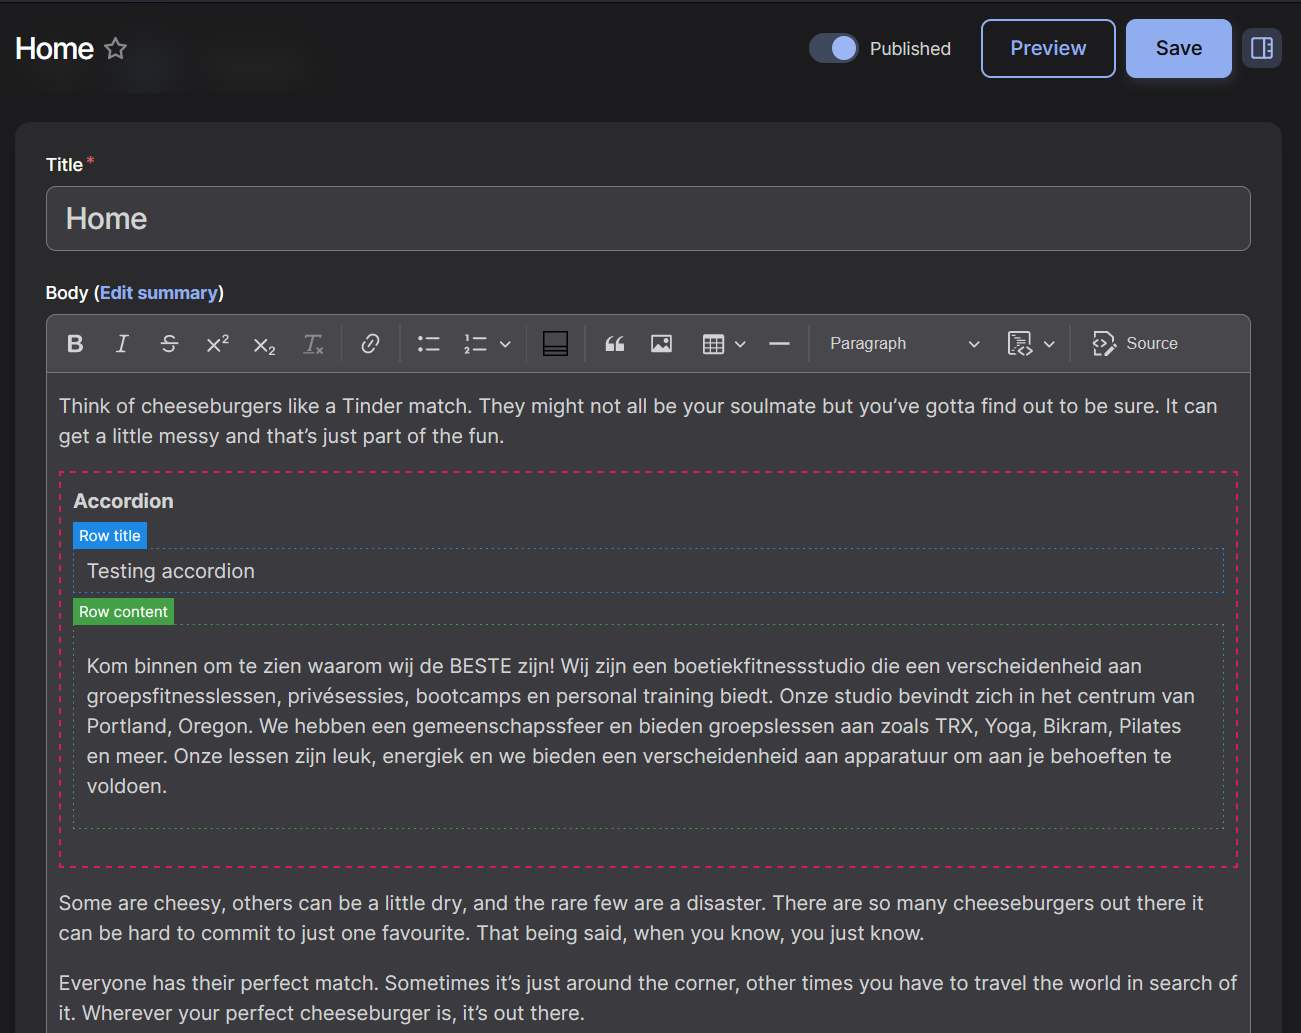Open the Paragraph style dropdown
This screenshot has height=1033, width=1301.
tap(900, 343)
